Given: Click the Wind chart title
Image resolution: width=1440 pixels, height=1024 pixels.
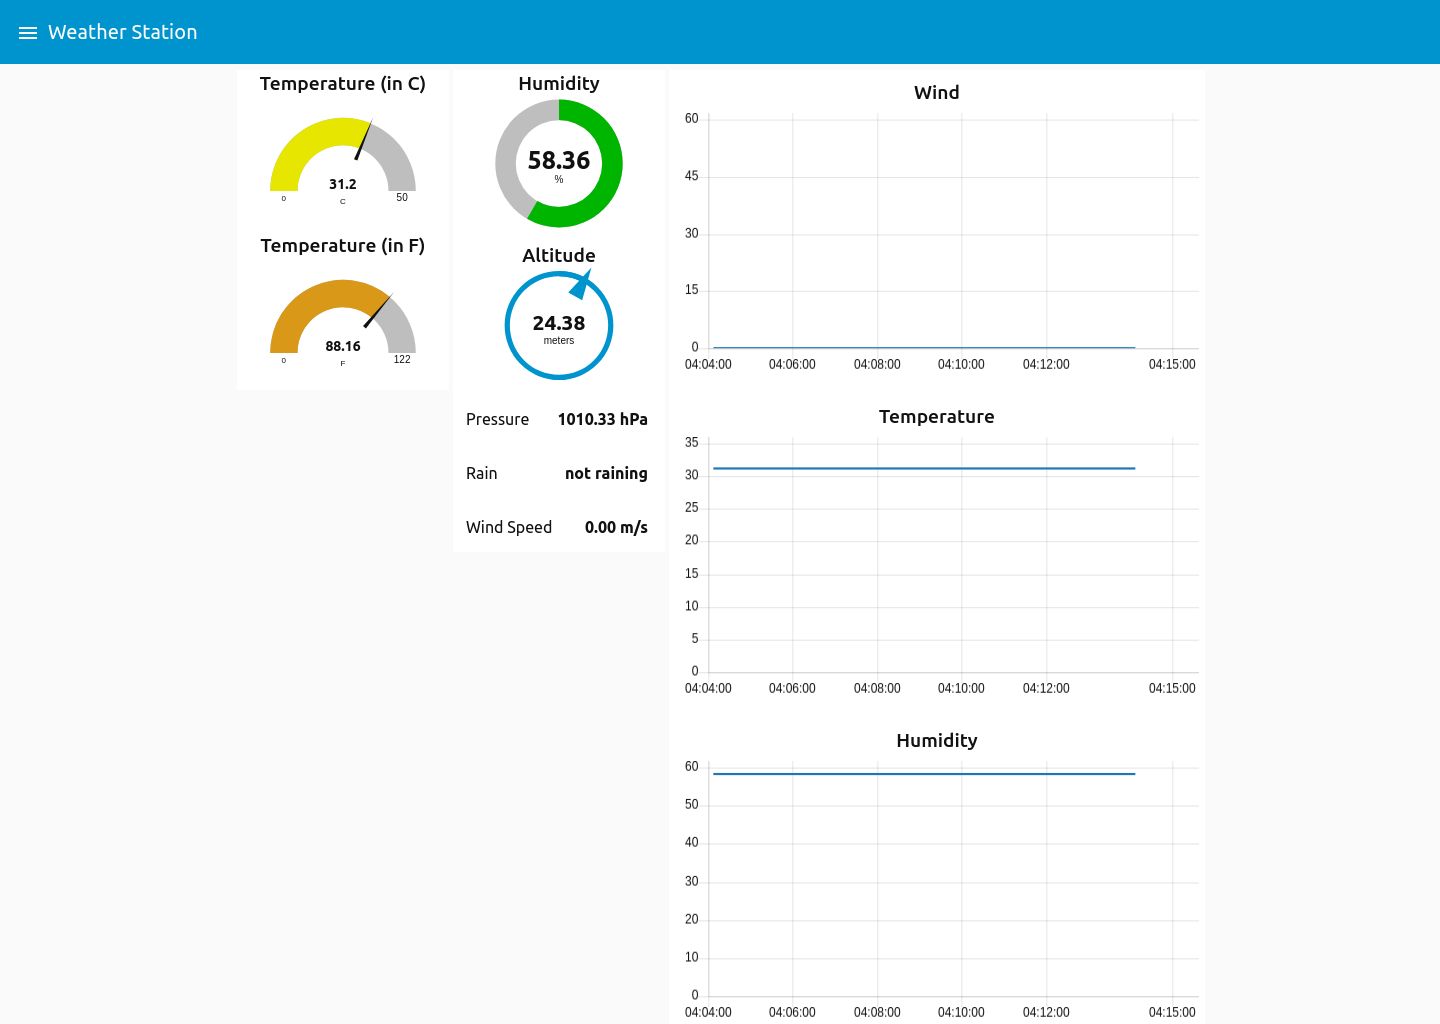Looking at the screenshot, I should coord(937,92).
